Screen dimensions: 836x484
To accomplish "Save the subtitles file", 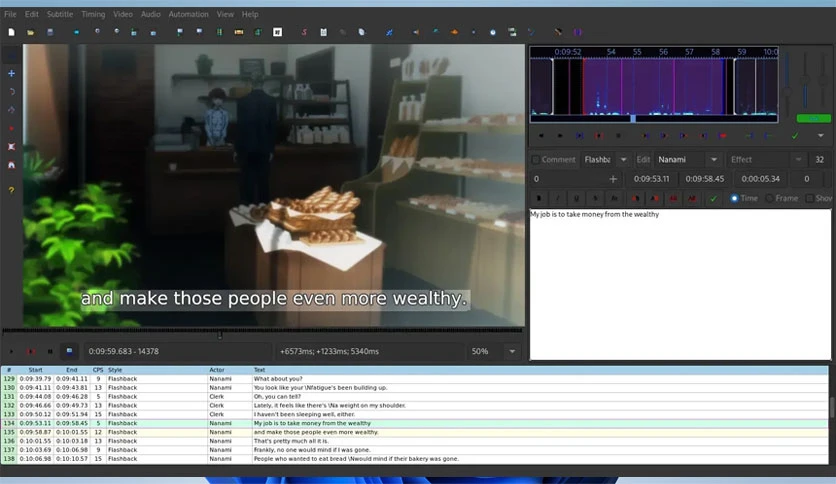I will pyautogui.click(x=50, y=32).
